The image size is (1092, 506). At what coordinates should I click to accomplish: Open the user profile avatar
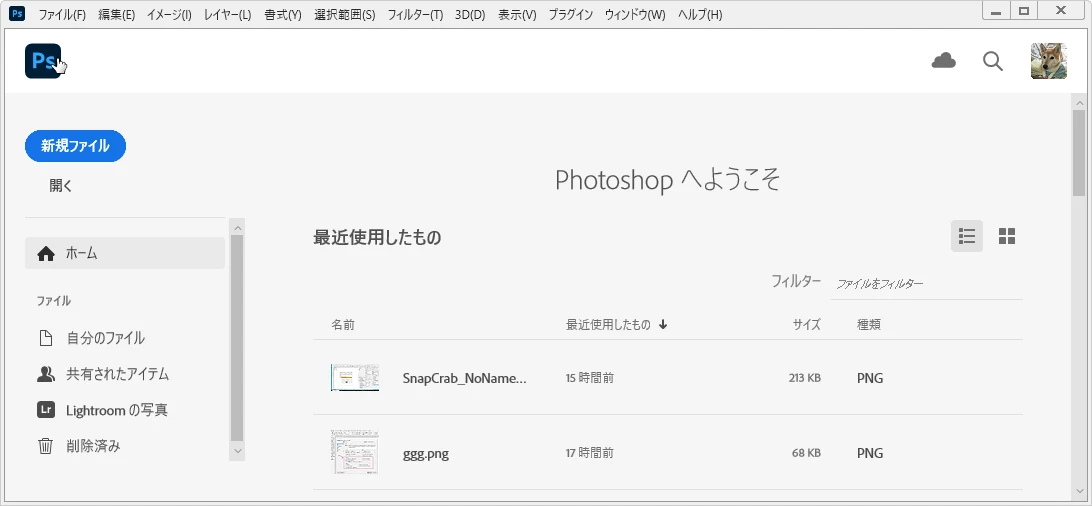1048,61
